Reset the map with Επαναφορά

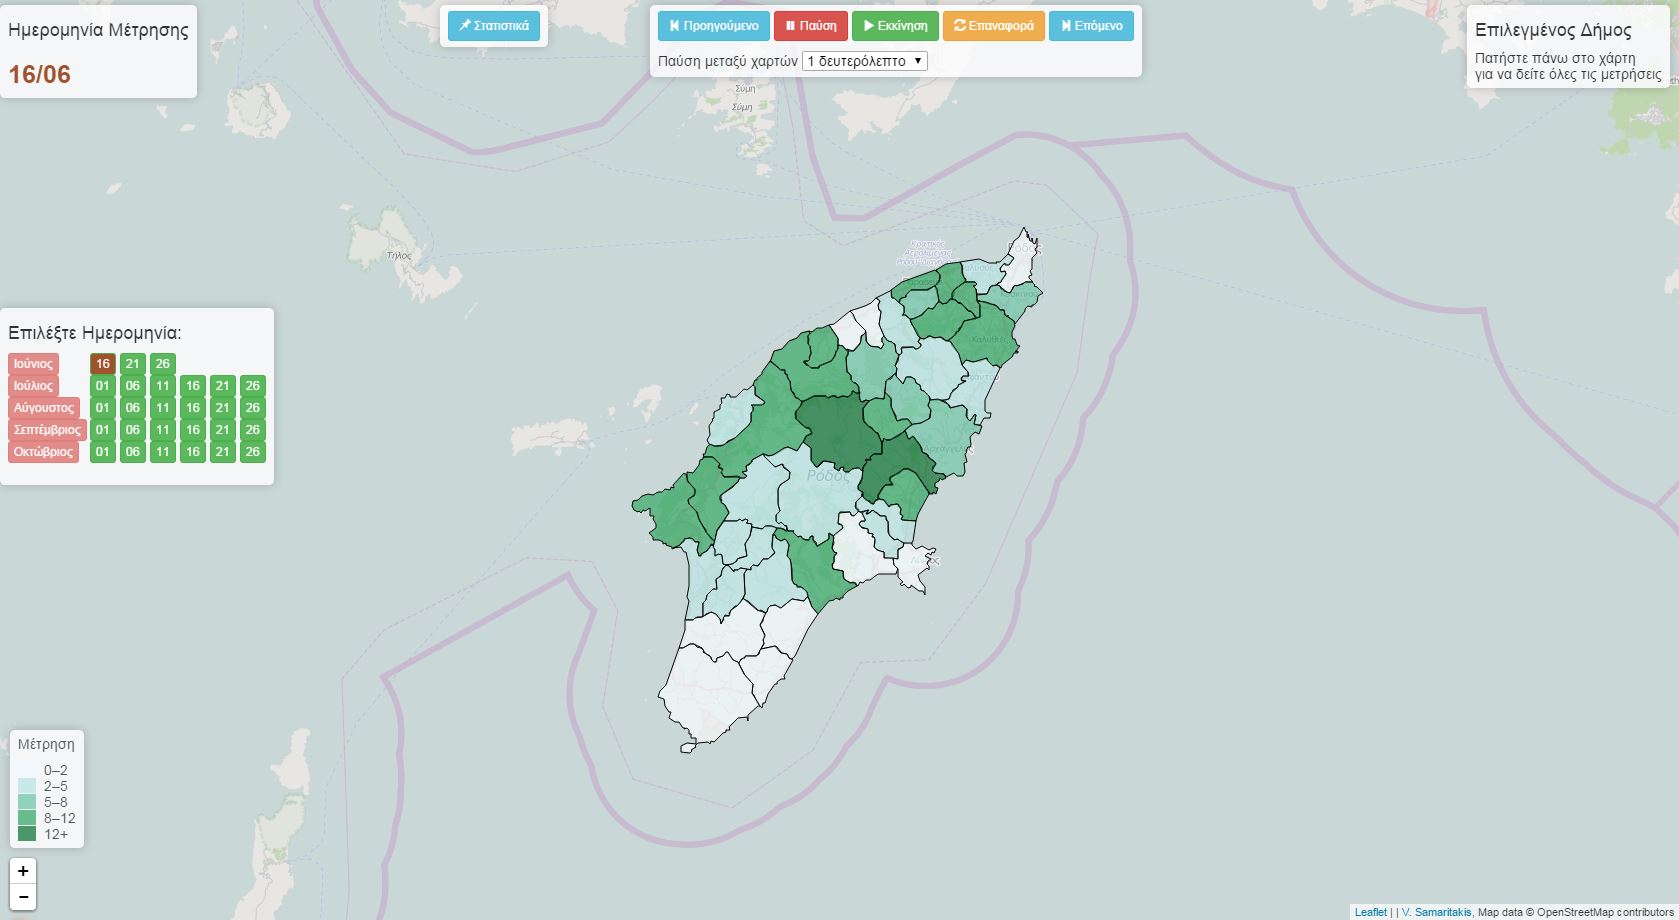[993, 26]
